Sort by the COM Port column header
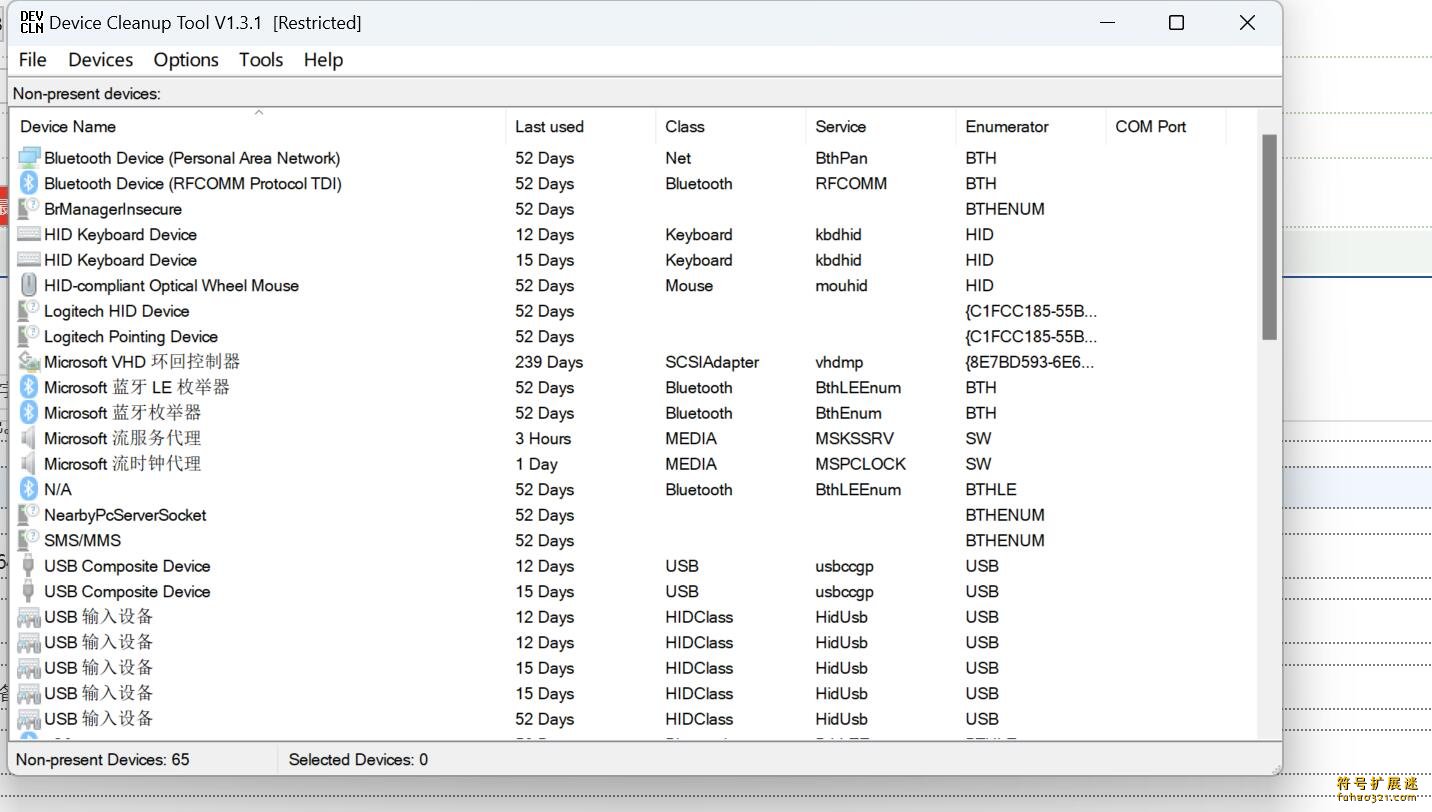1432x812 pixels. coord(1166,127)
